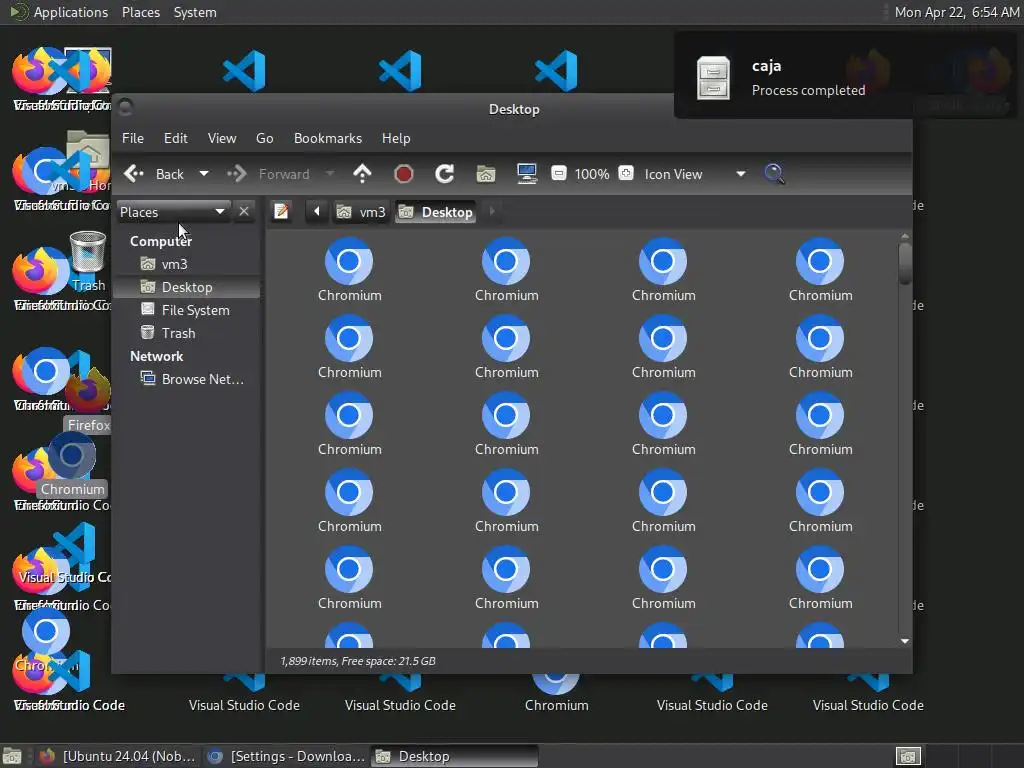Open the Bookmarks menu
Screen dimensions: 1024x768
coord(328,138)
